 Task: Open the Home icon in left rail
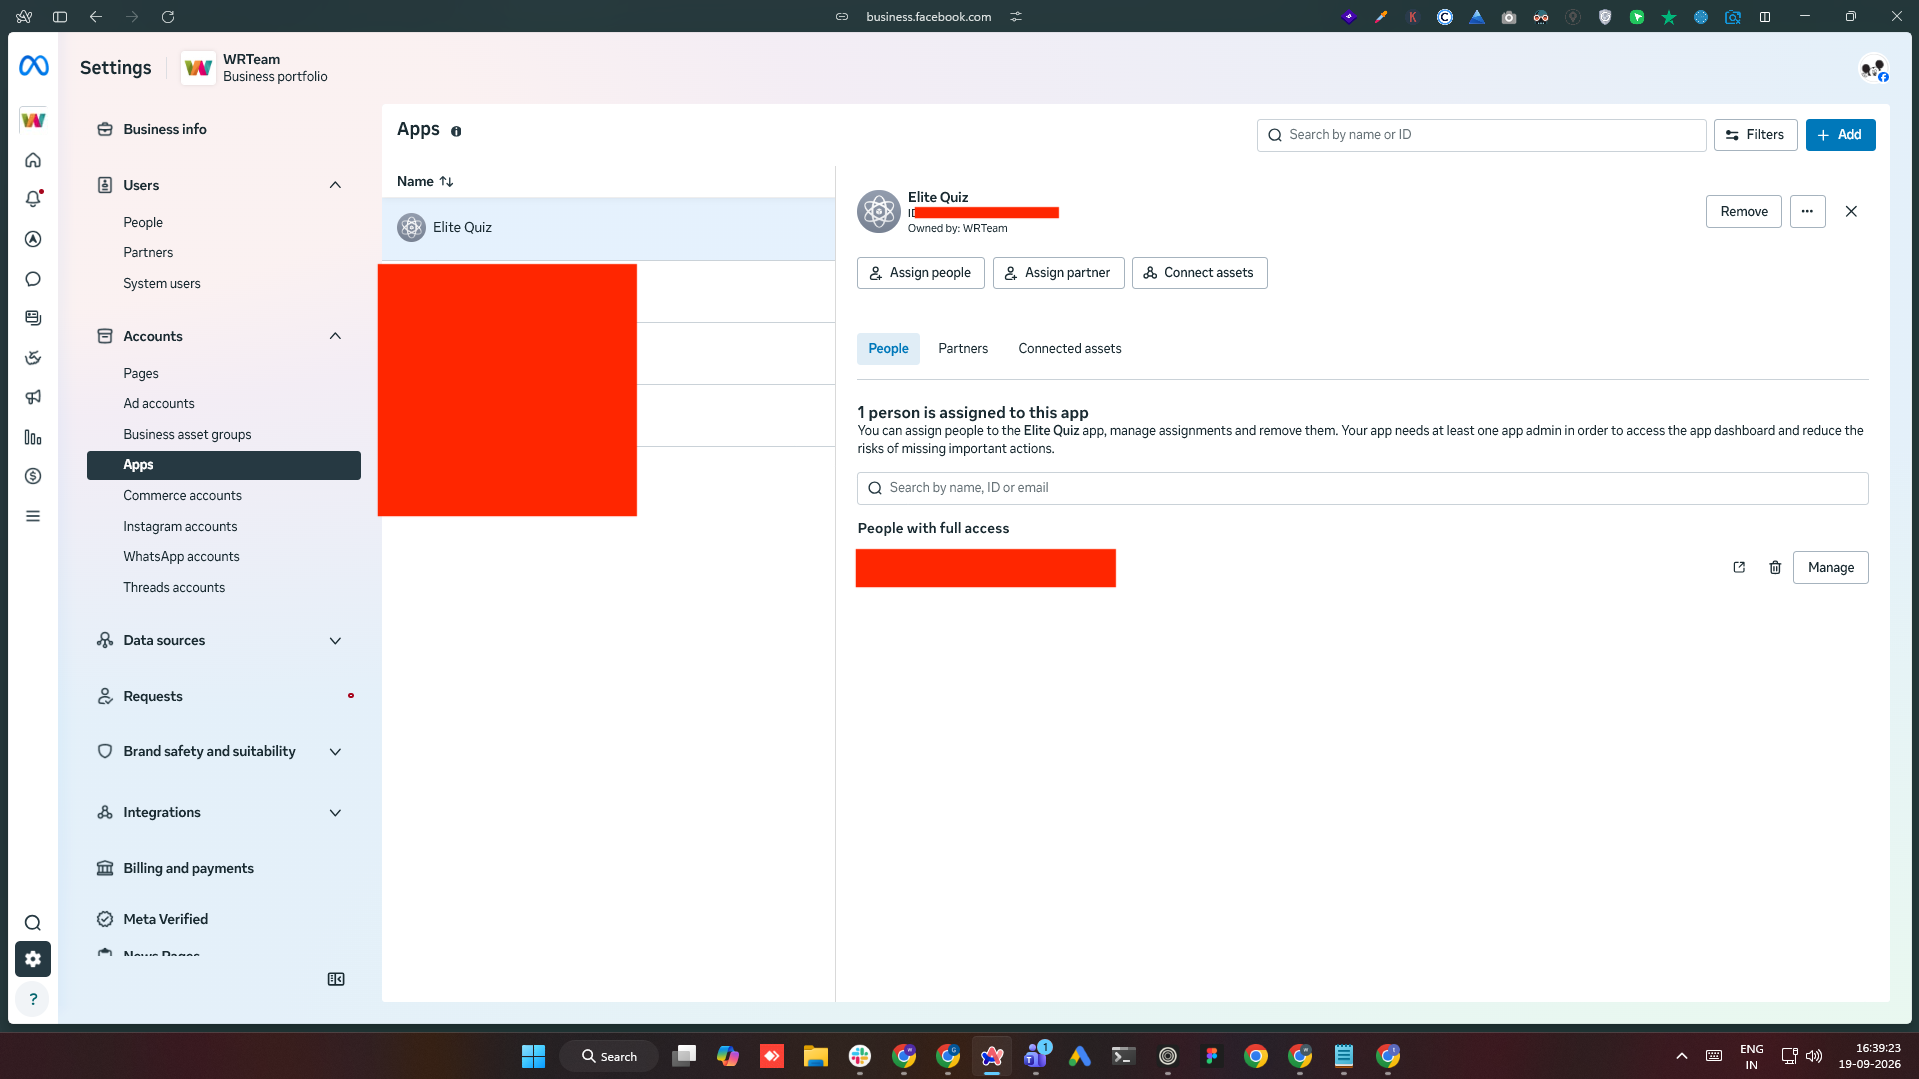33,160
